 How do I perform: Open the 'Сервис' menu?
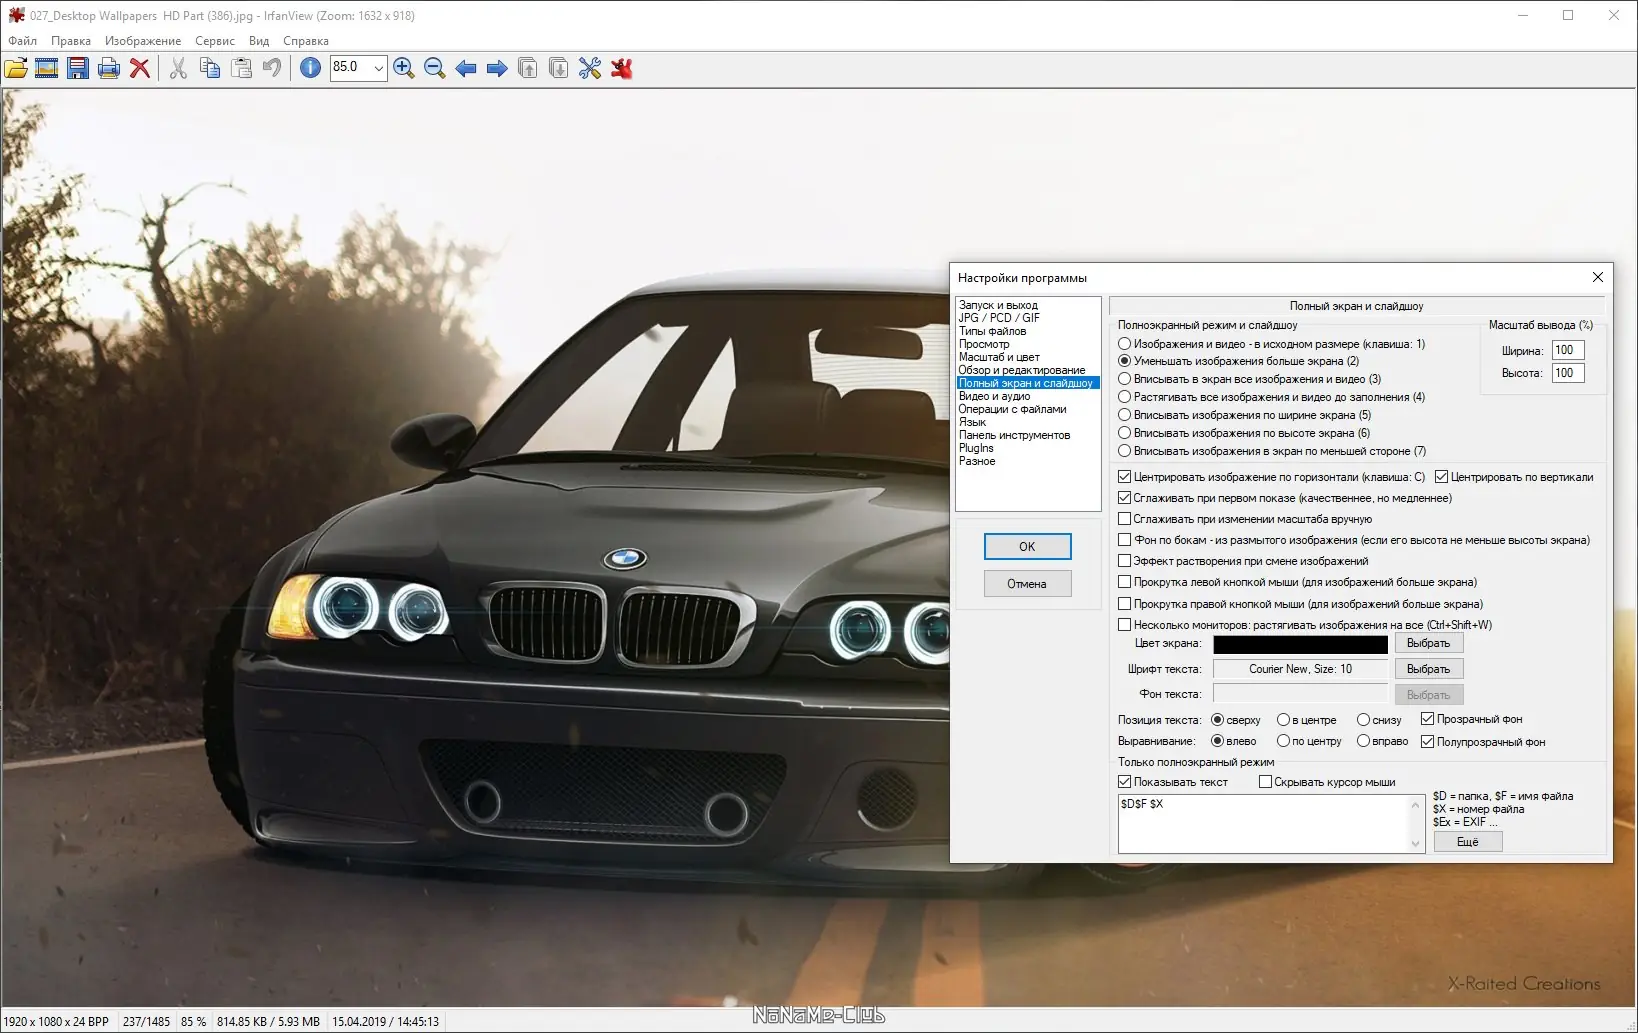(x=214, y=40)
